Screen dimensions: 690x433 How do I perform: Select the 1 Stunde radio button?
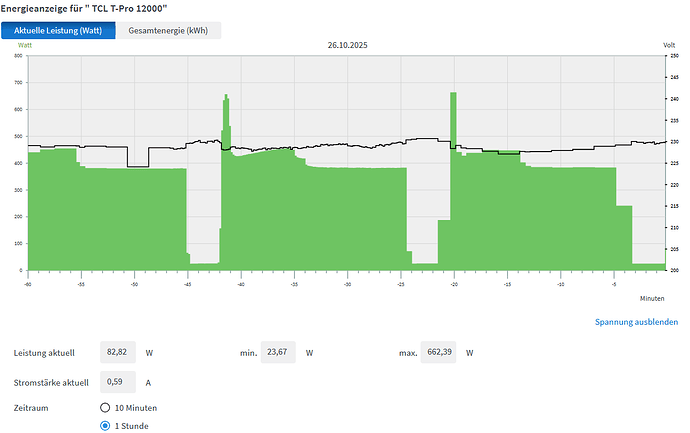tap(106, 426)
